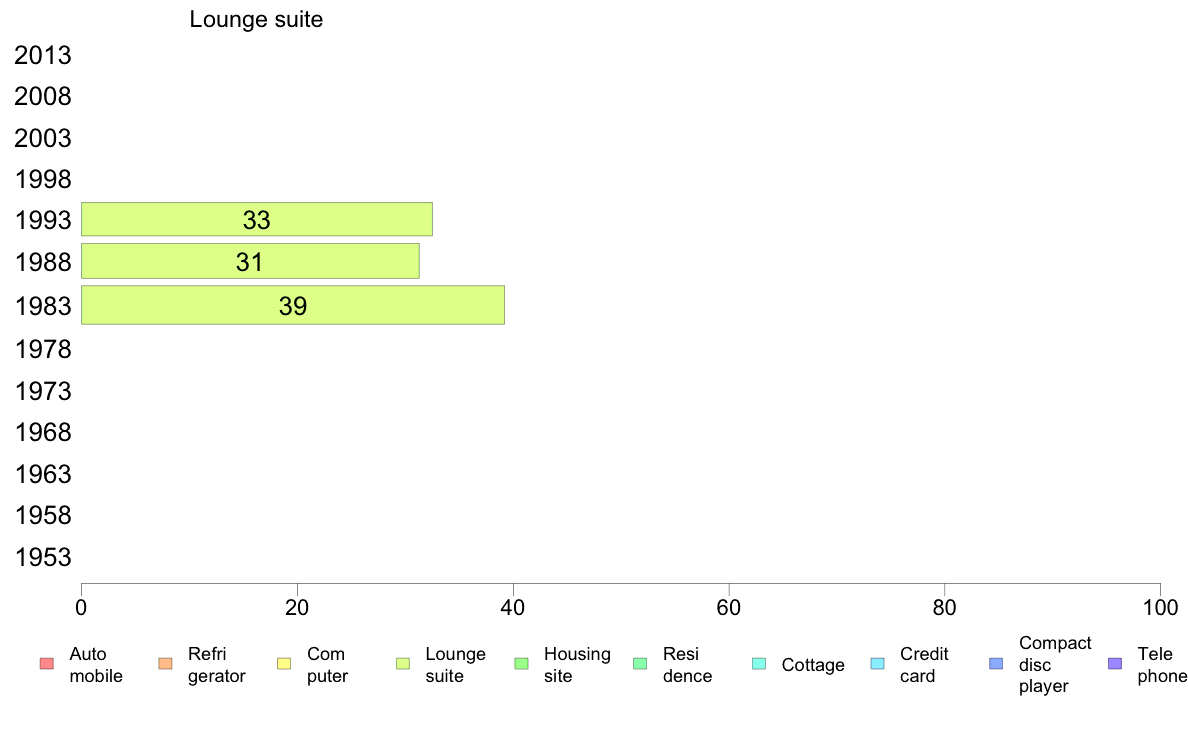Click the 100 tick on the x-axis
Screen dimensions: 1188x736
pos(1160,607)
